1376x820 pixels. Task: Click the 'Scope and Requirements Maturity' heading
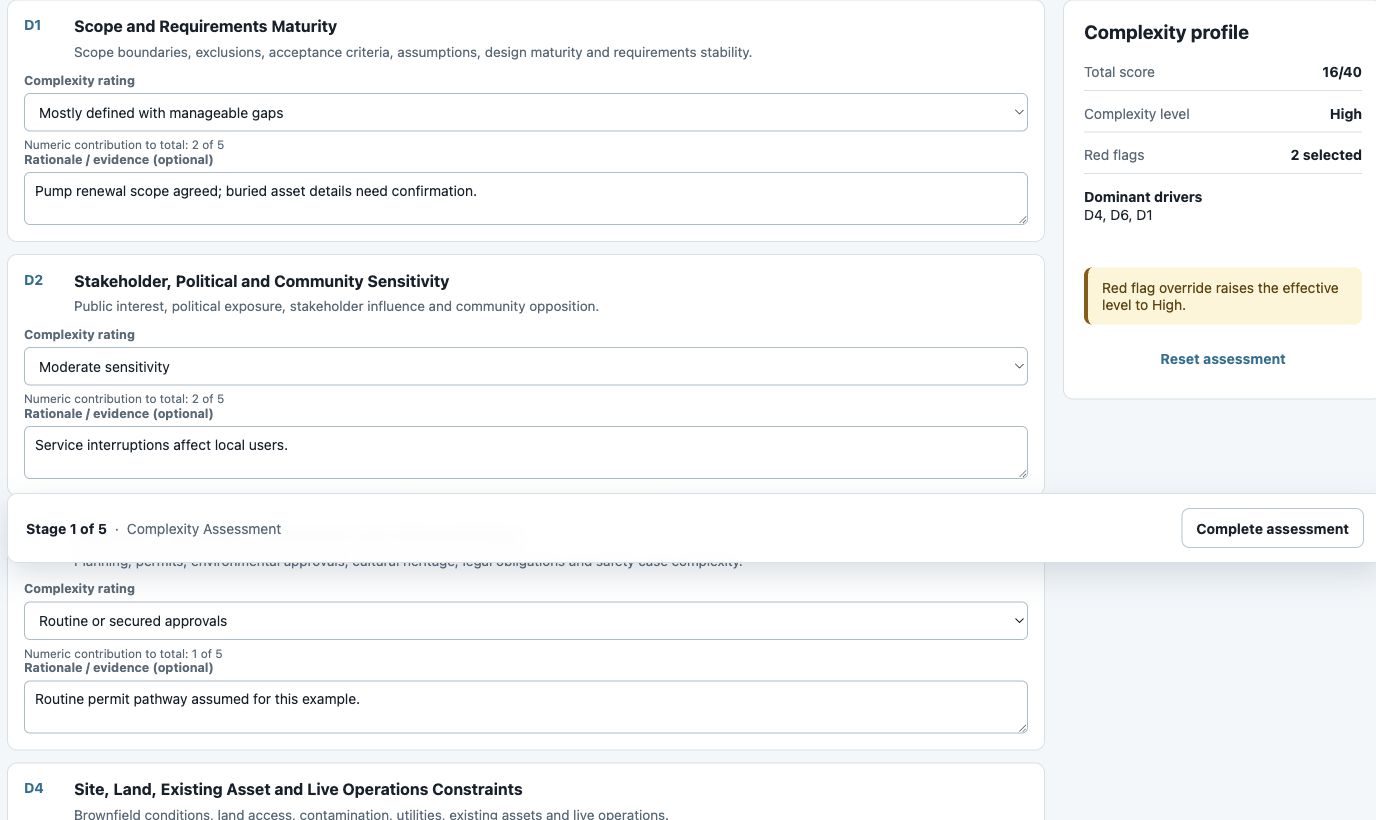pos(205,27)
